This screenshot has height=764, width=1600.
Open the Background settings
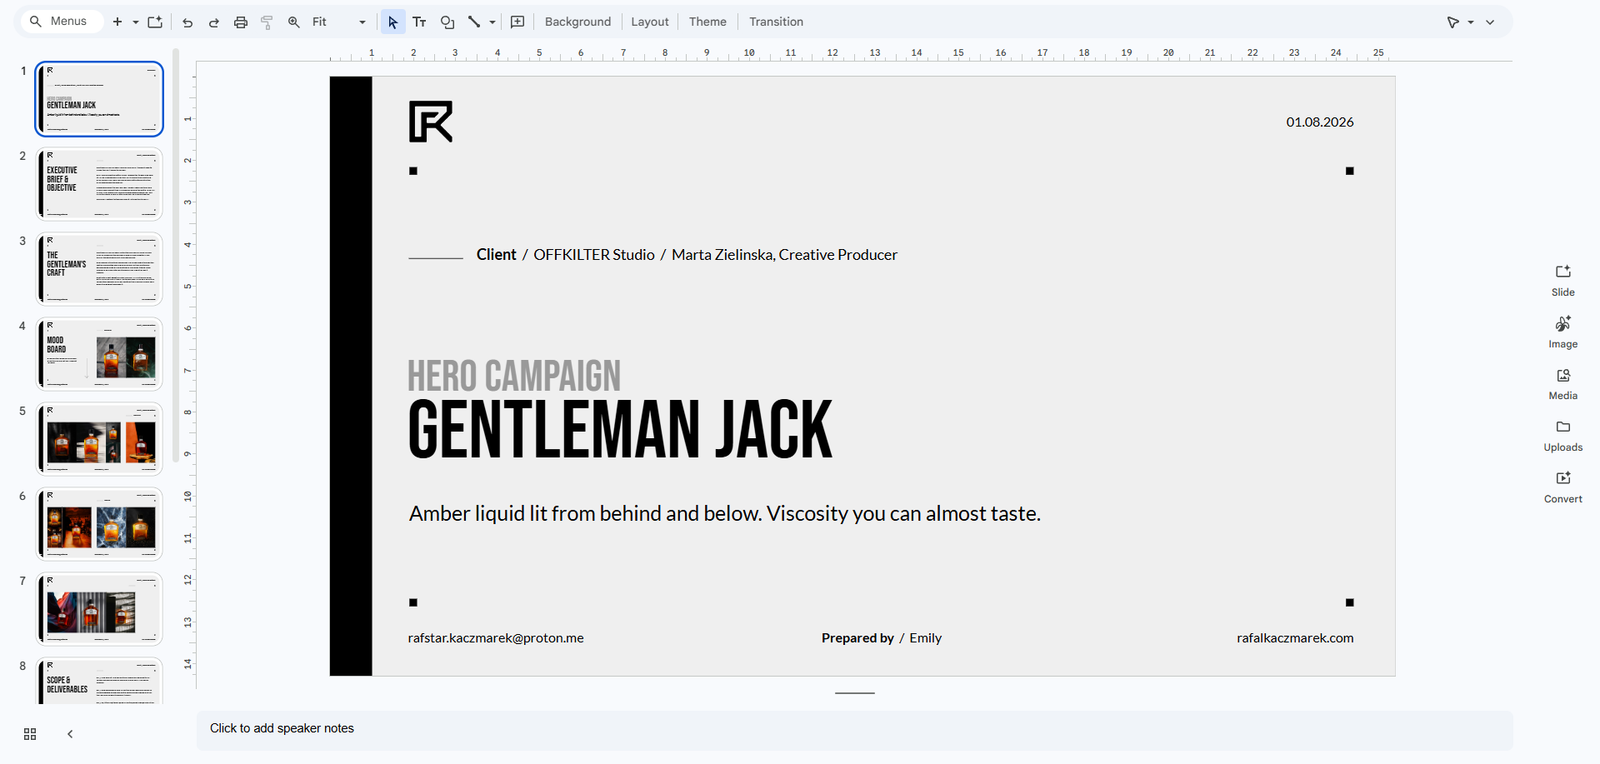click(x=578, y=22)
